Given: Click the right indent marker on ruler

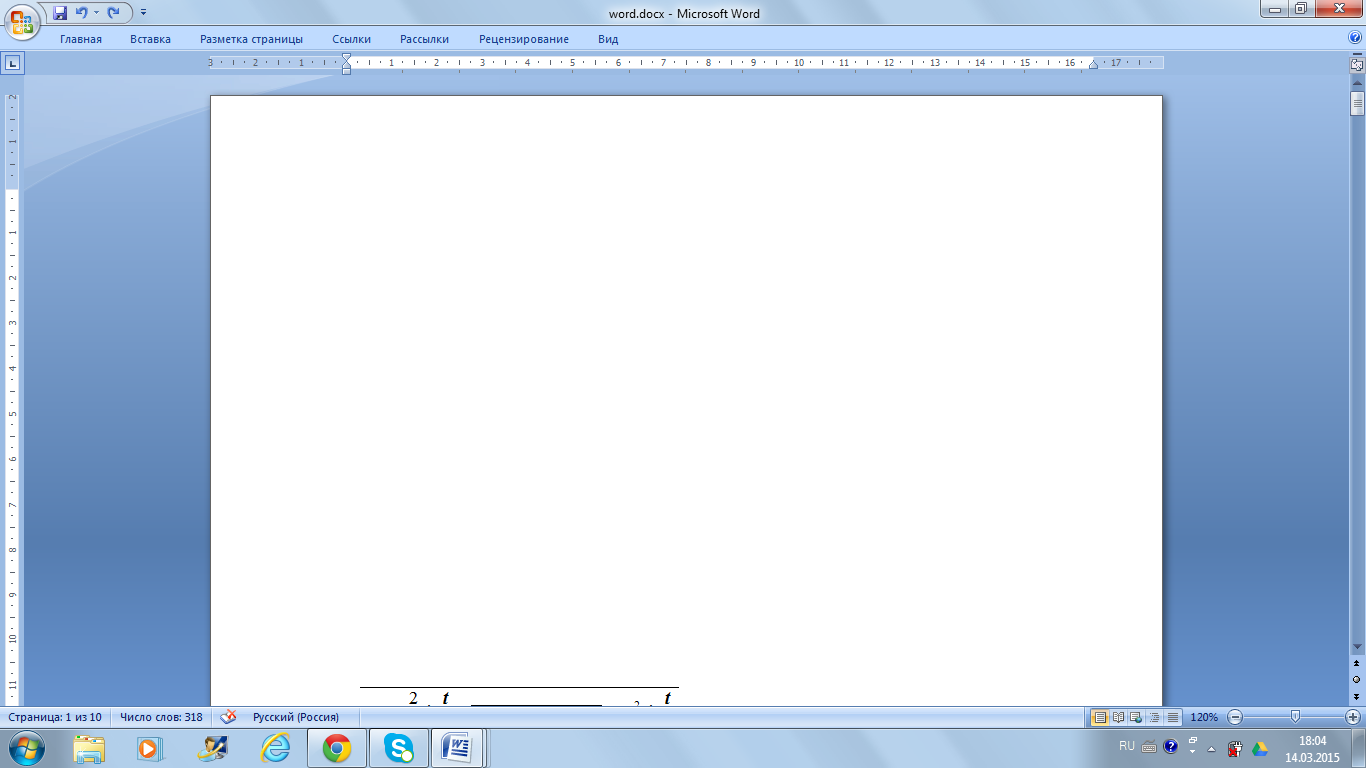Looking at the screenshot, I should (1093, 65).
